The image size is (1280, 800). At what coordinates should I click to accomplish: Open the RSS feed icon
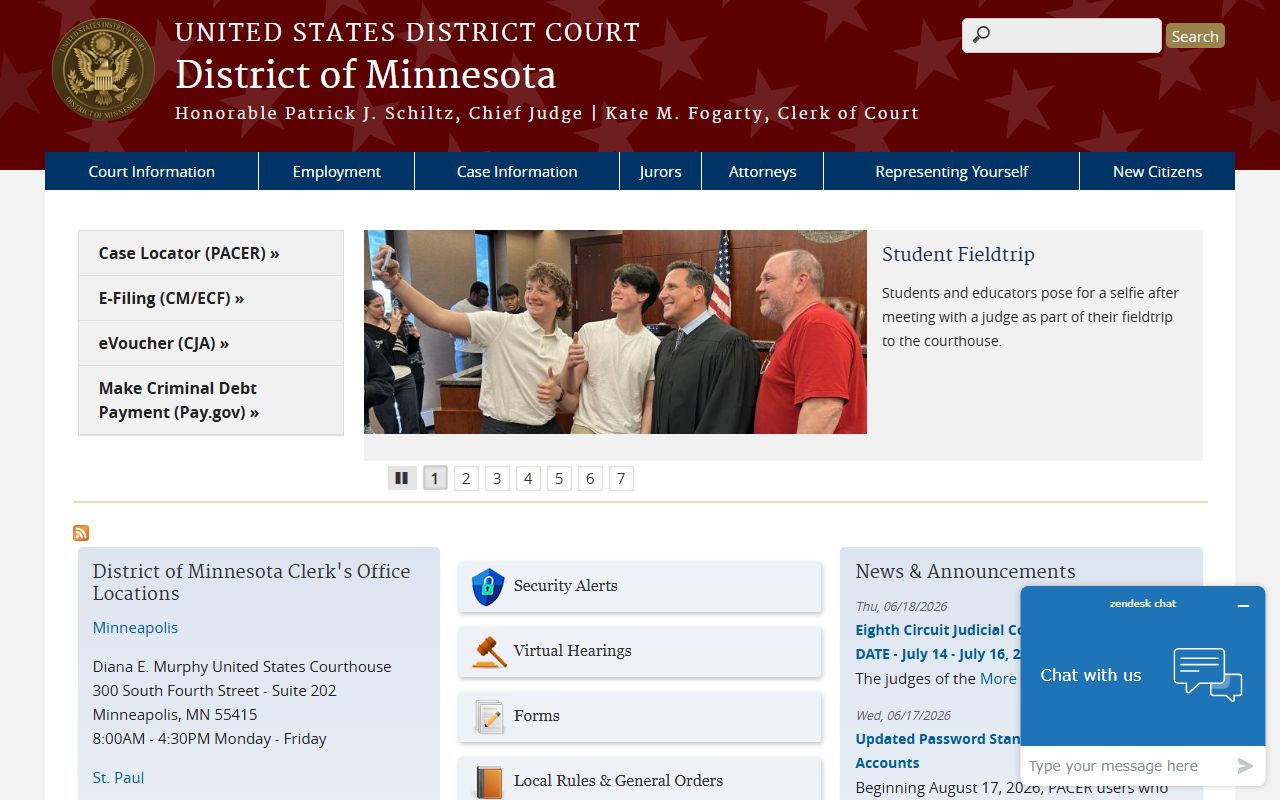pyautogui.click(x=81, y=533)
